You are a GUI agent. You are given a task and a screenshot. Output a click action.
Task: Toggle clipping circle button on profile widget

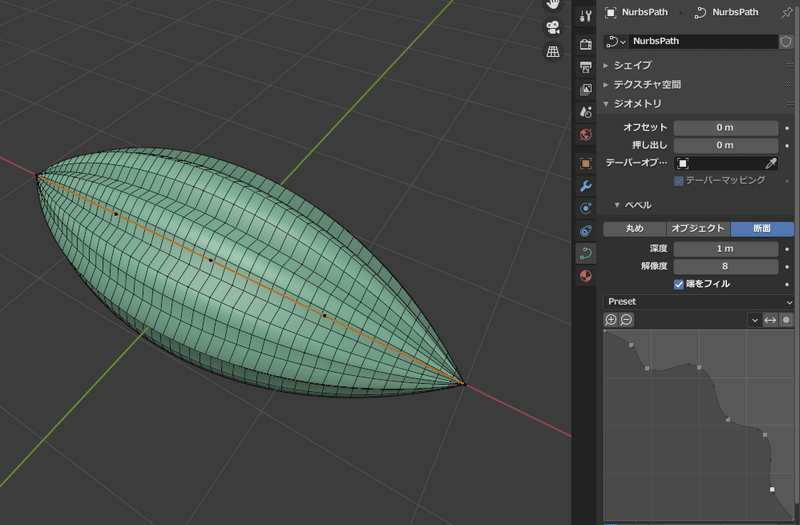point(786,320)
